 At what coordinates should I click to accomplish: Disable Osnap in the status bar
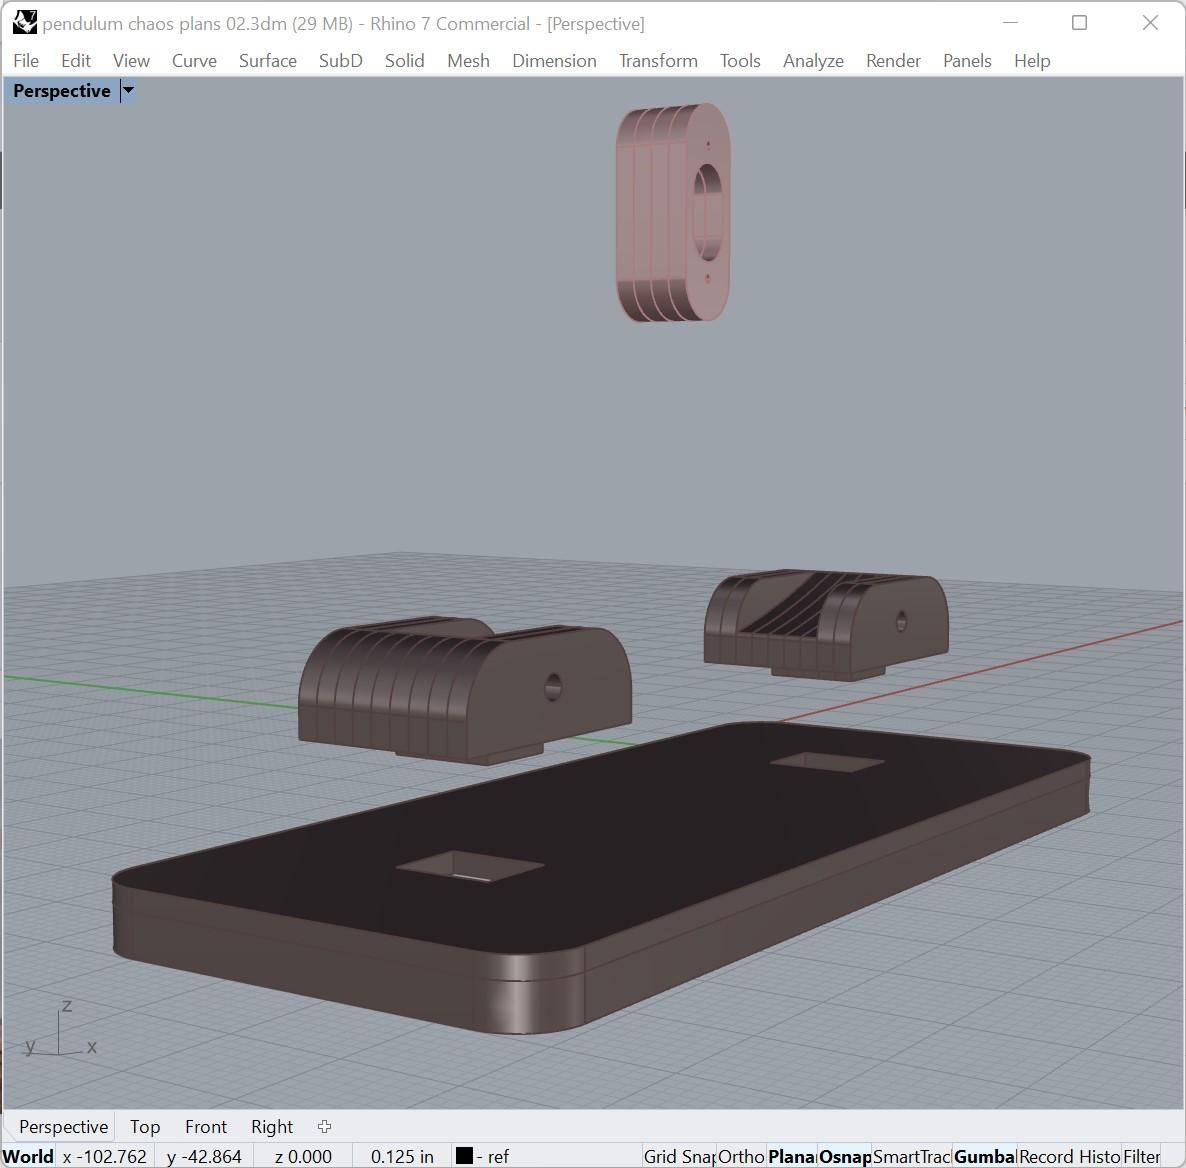[x=844, y=1157]
